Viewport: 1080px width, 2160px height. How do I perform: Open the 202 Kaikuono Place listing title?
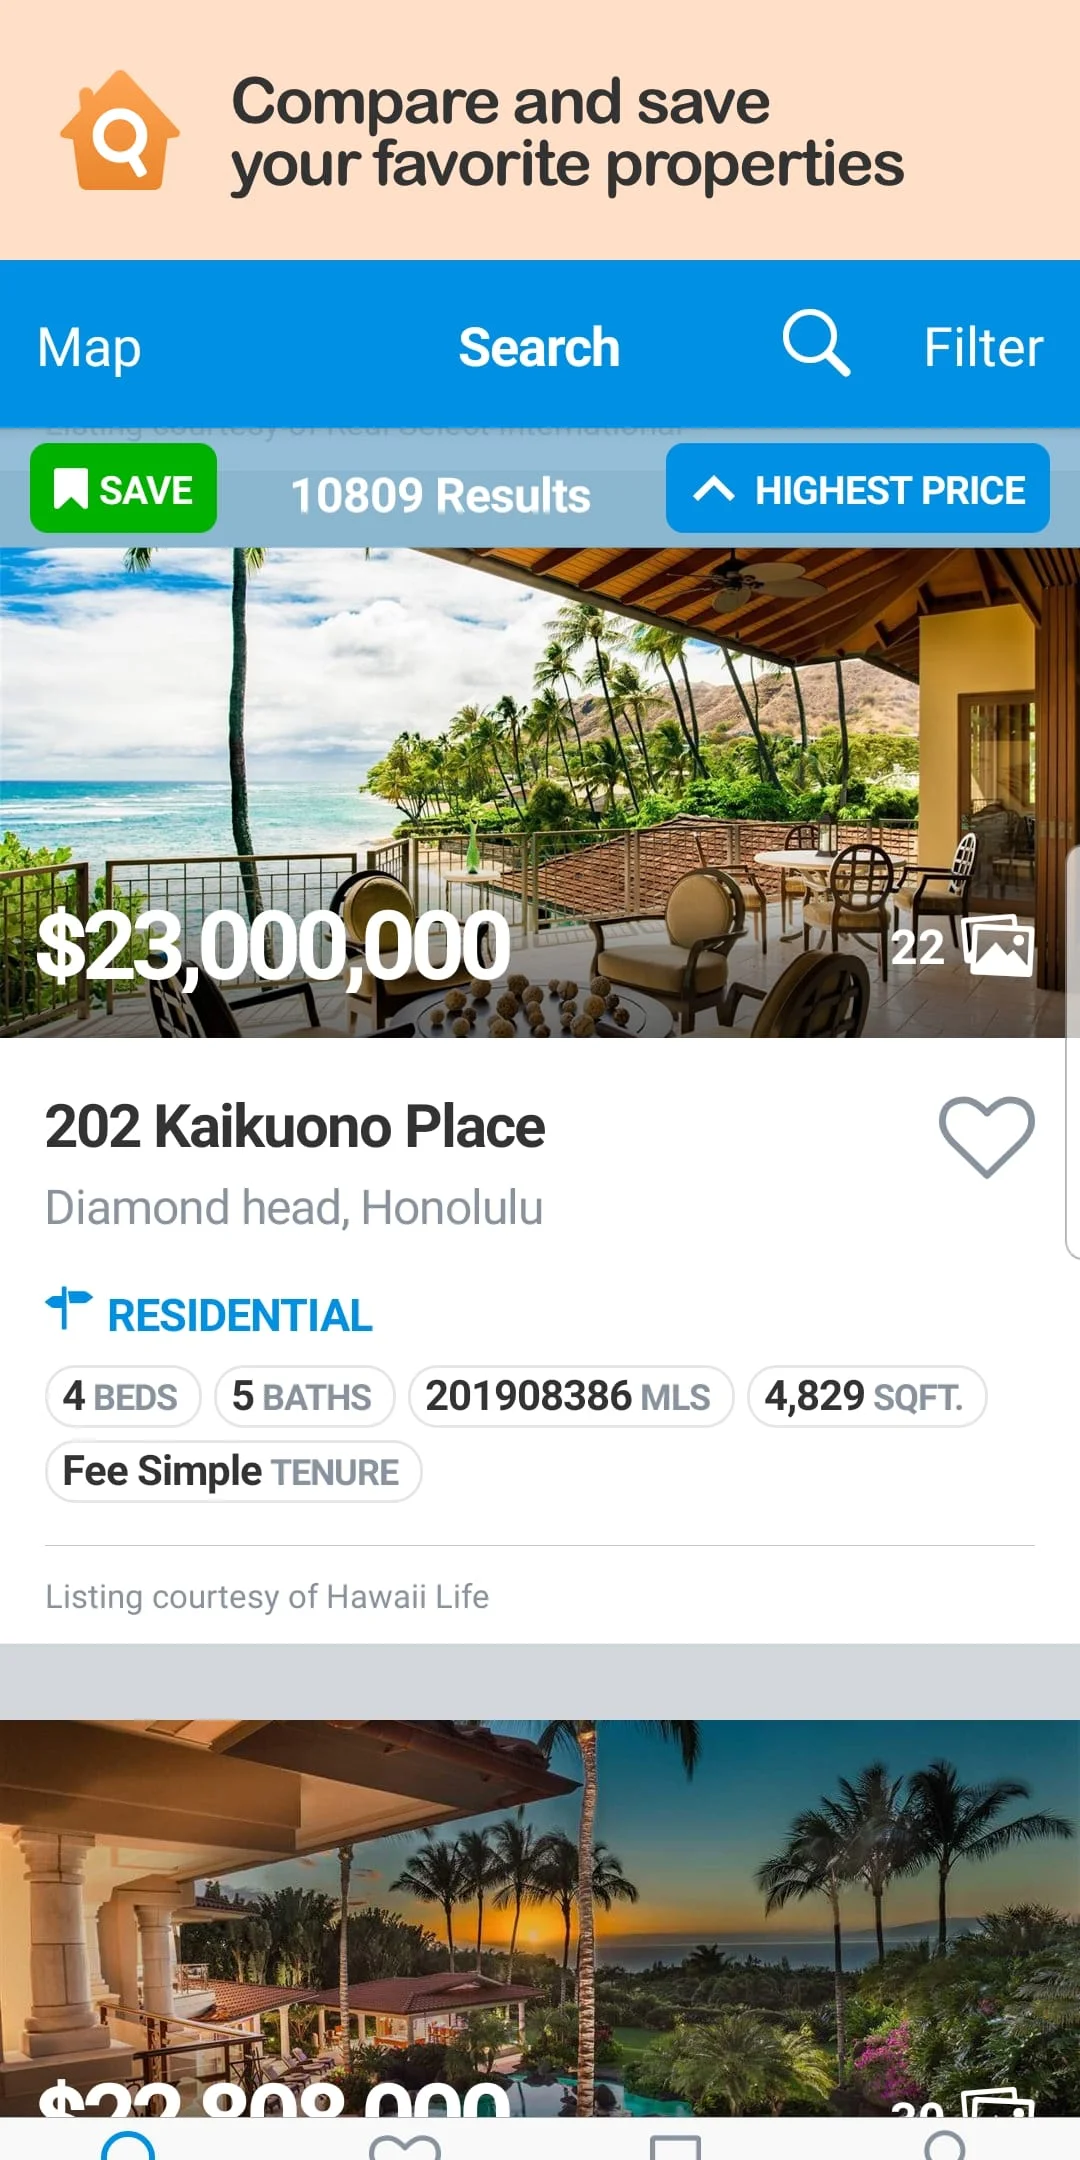[x=295, y=1127]
